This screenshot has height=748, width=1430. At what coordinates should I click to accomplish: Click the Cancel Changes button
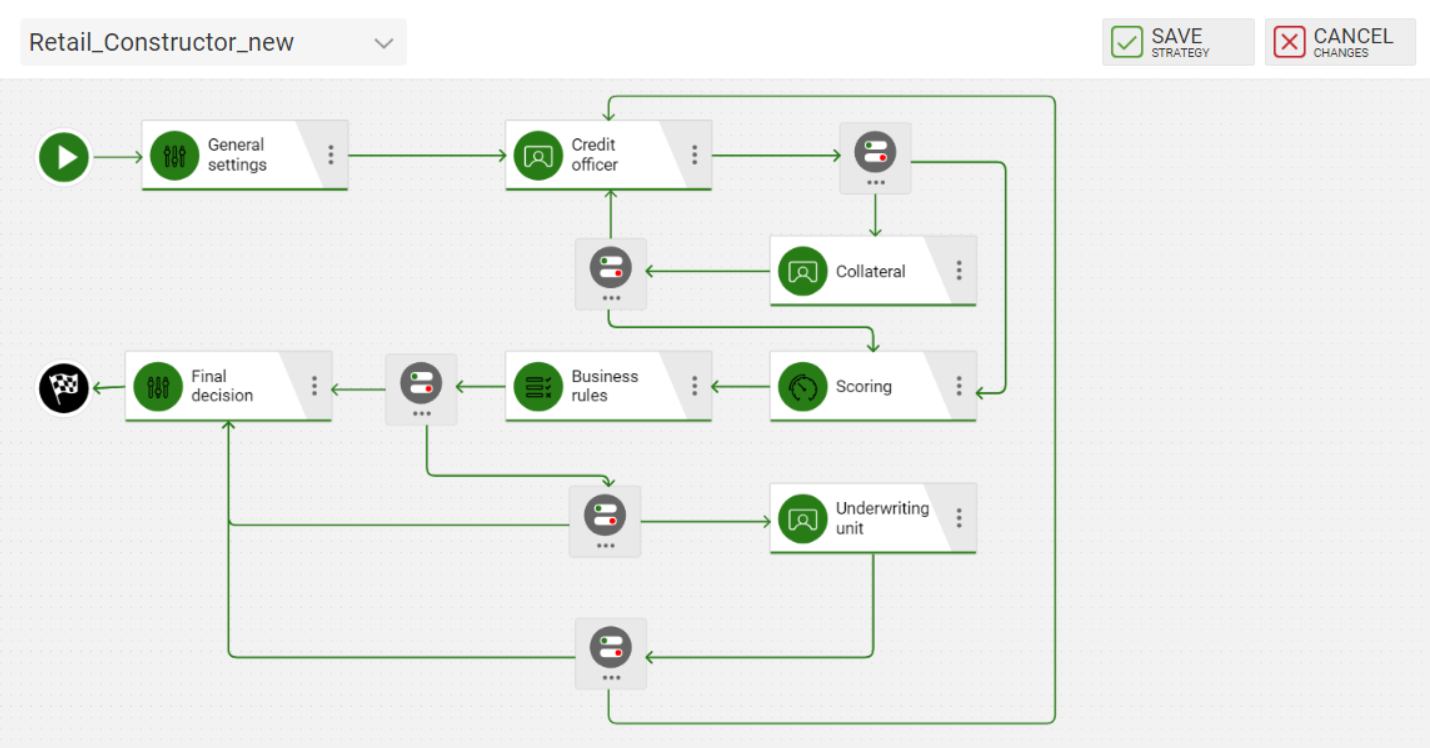coord(1340,42)
